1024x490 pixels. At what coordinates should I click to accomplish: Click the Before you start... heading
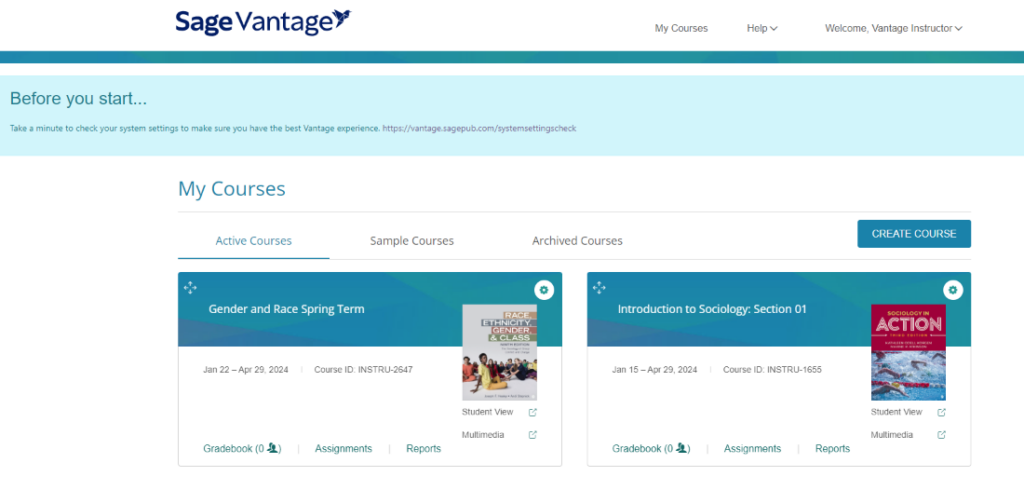tap(78, 99)
